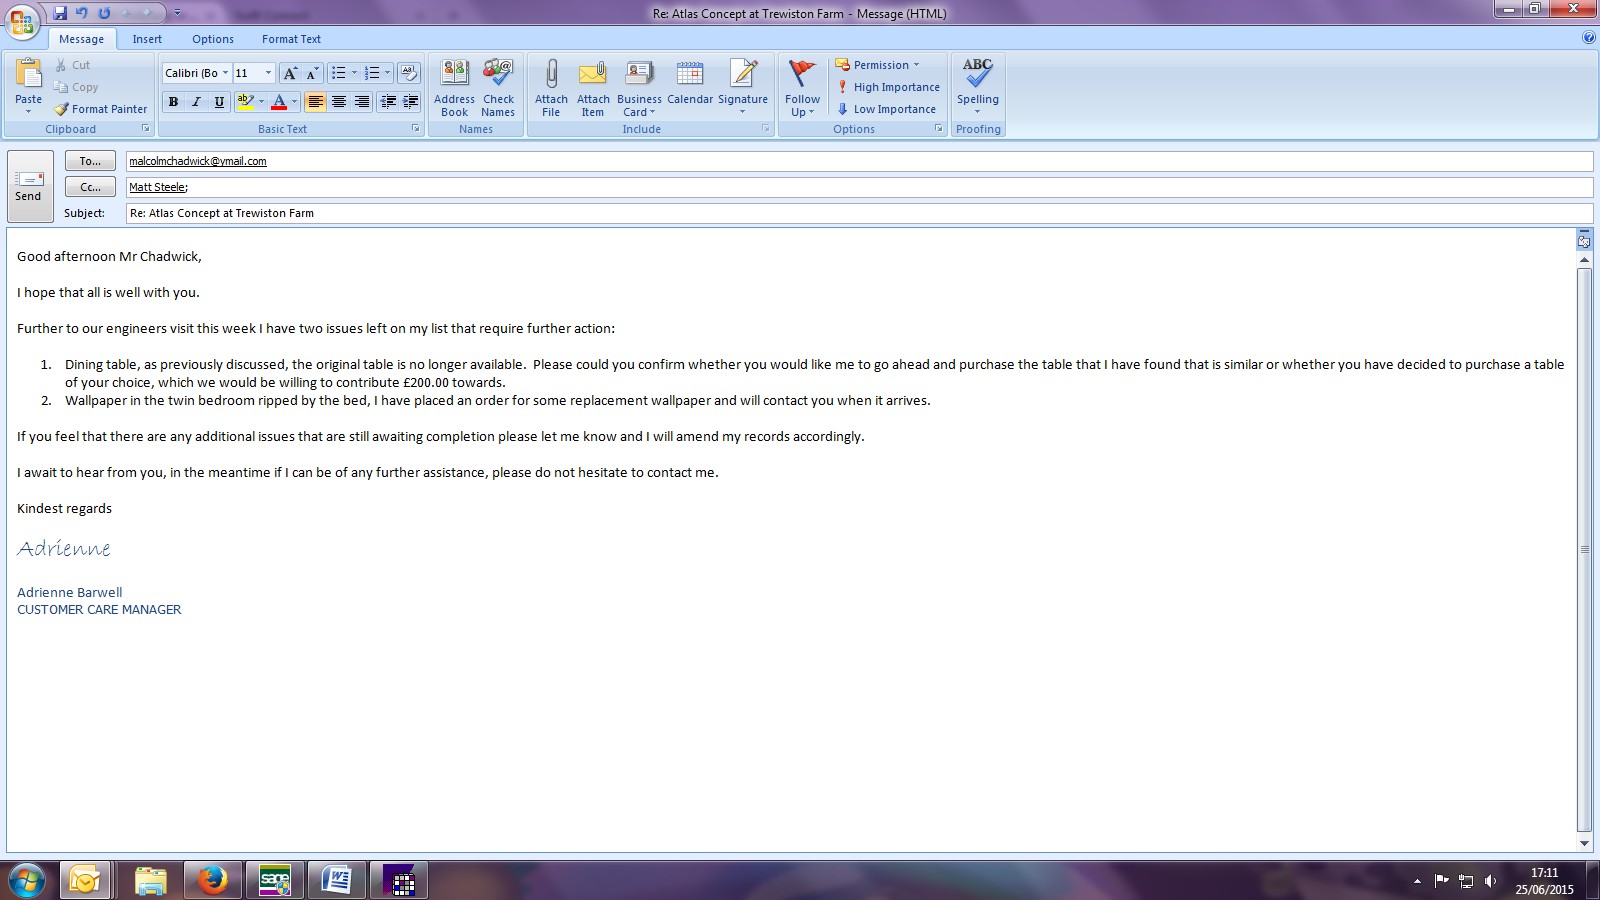Redo the last action

[x=104, y=13]
